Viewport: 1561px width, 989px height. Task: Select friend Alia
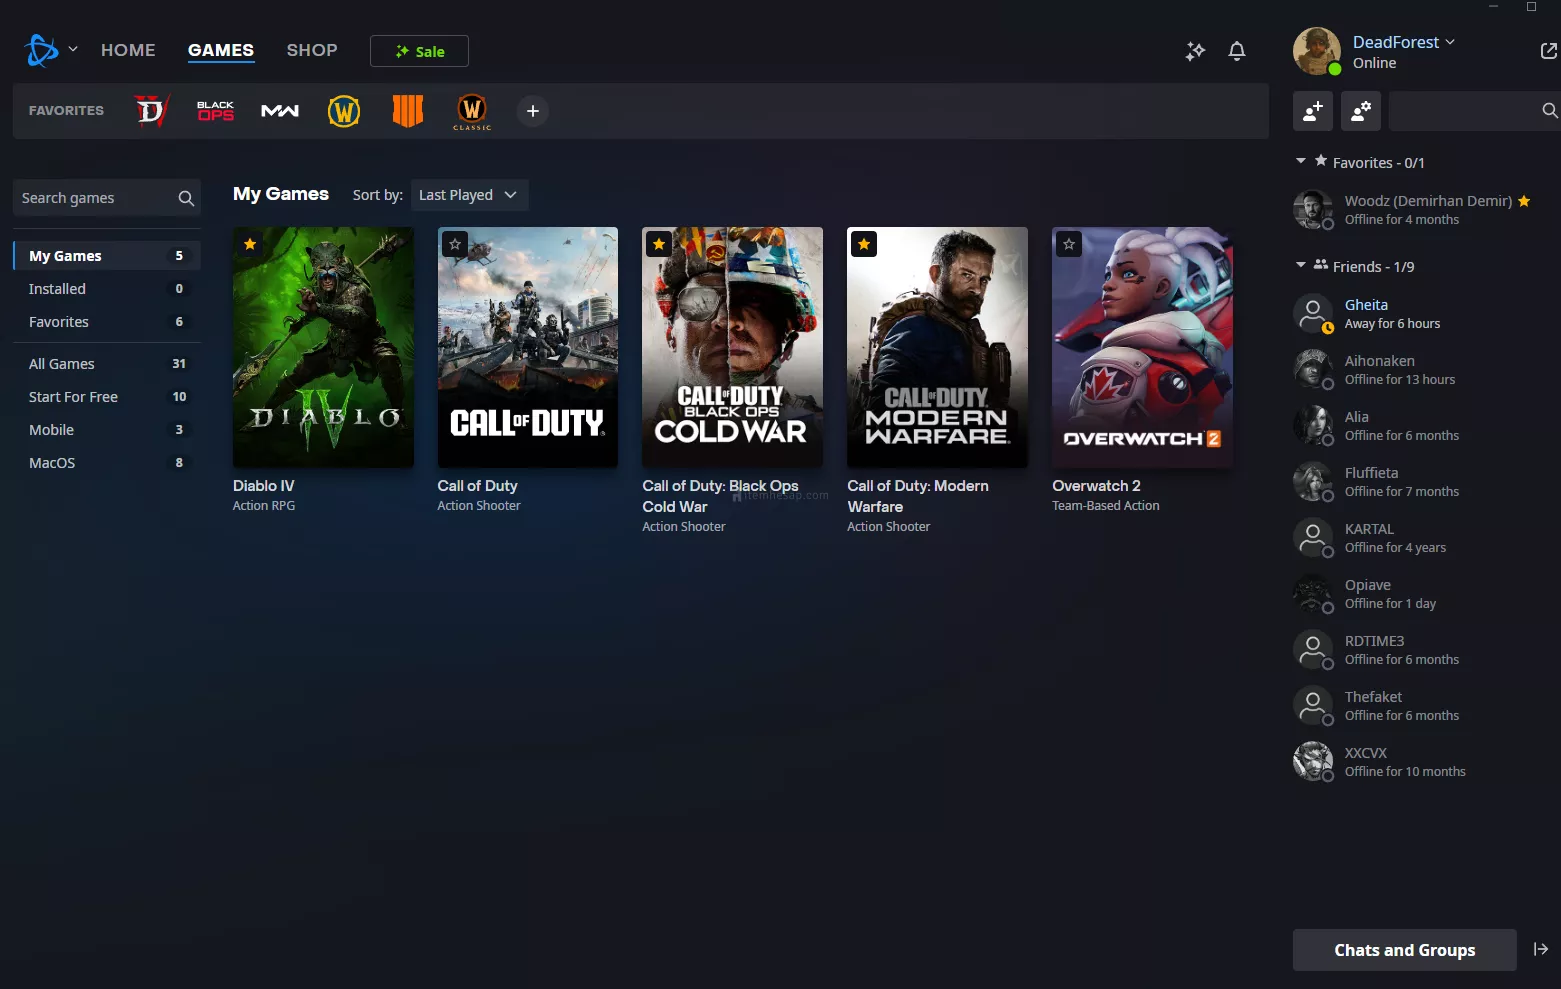click(x=1420, y=425)
